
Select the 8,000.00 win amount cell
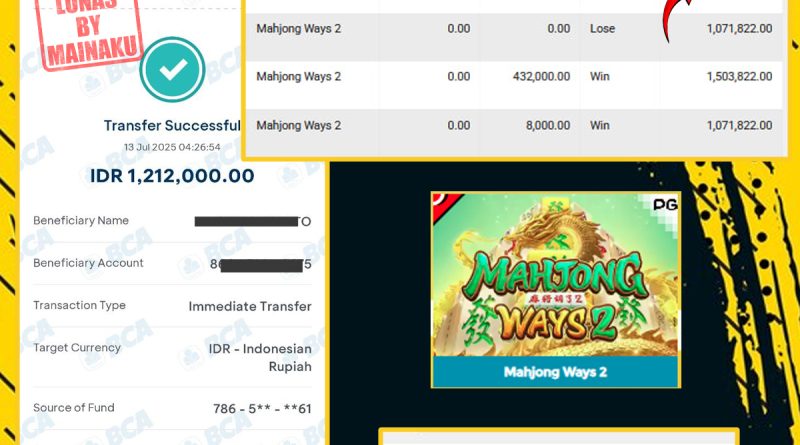548,126
